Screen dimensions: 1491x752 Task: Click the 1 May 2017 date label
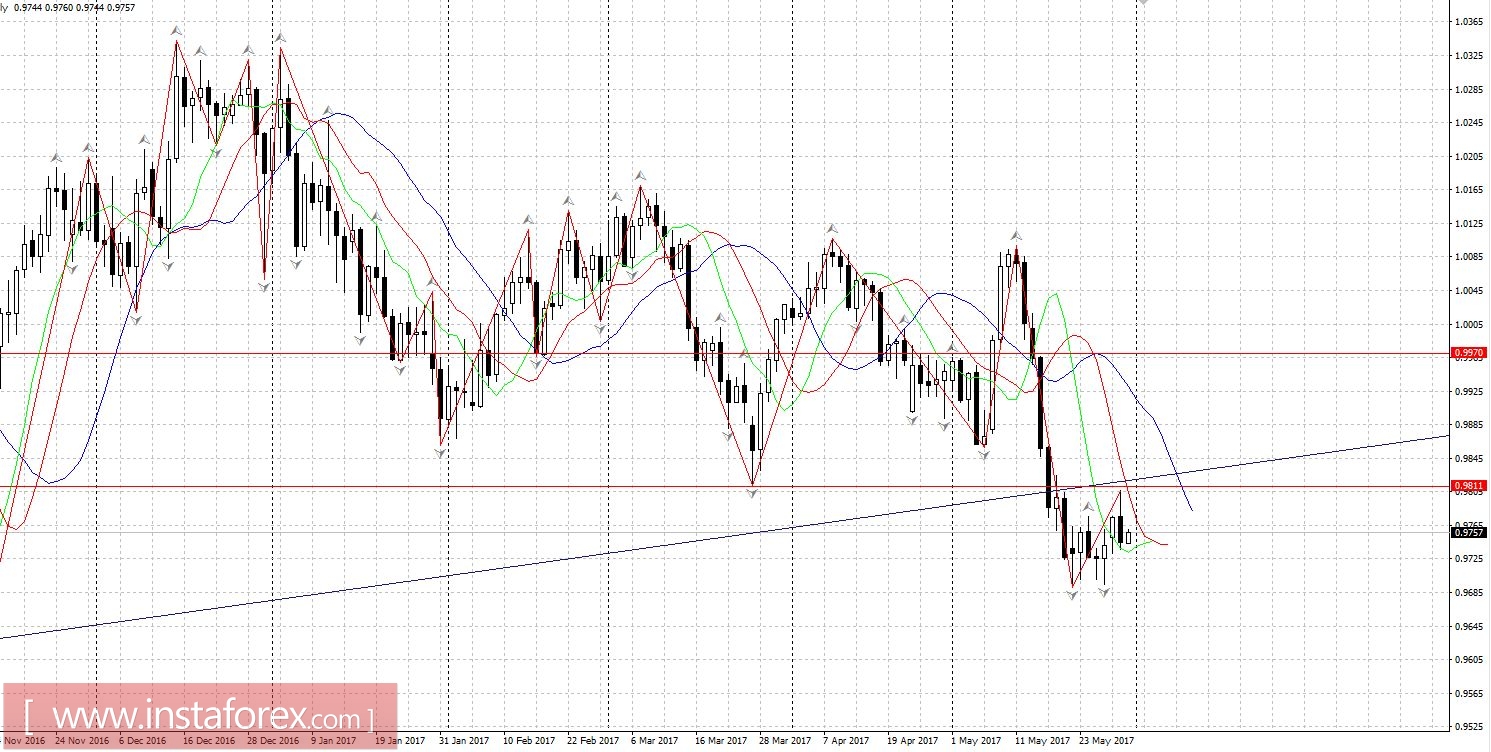976,741
